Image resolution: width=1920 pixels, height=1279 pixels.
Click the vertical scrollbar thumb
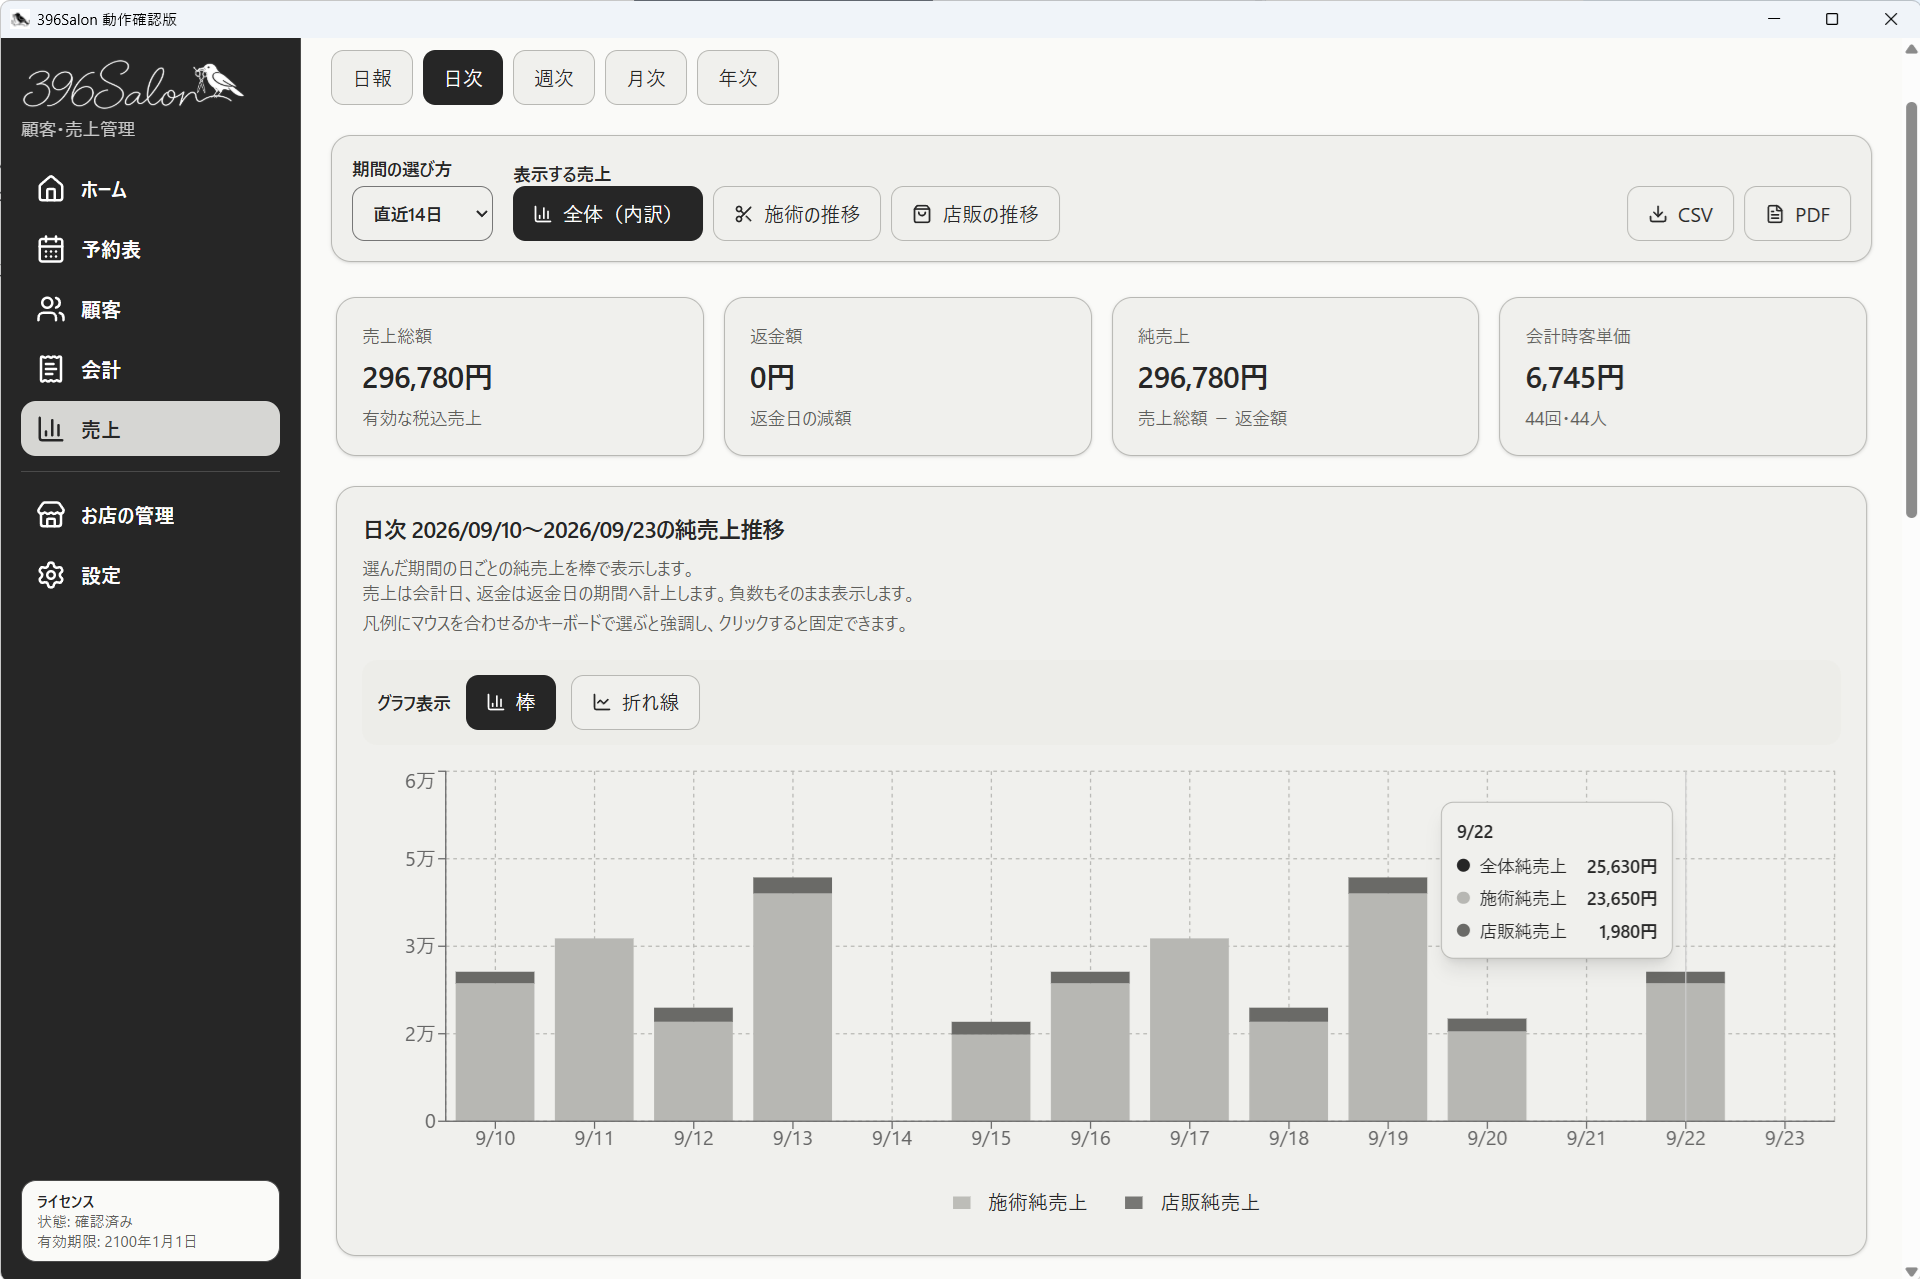(1911, 309)
